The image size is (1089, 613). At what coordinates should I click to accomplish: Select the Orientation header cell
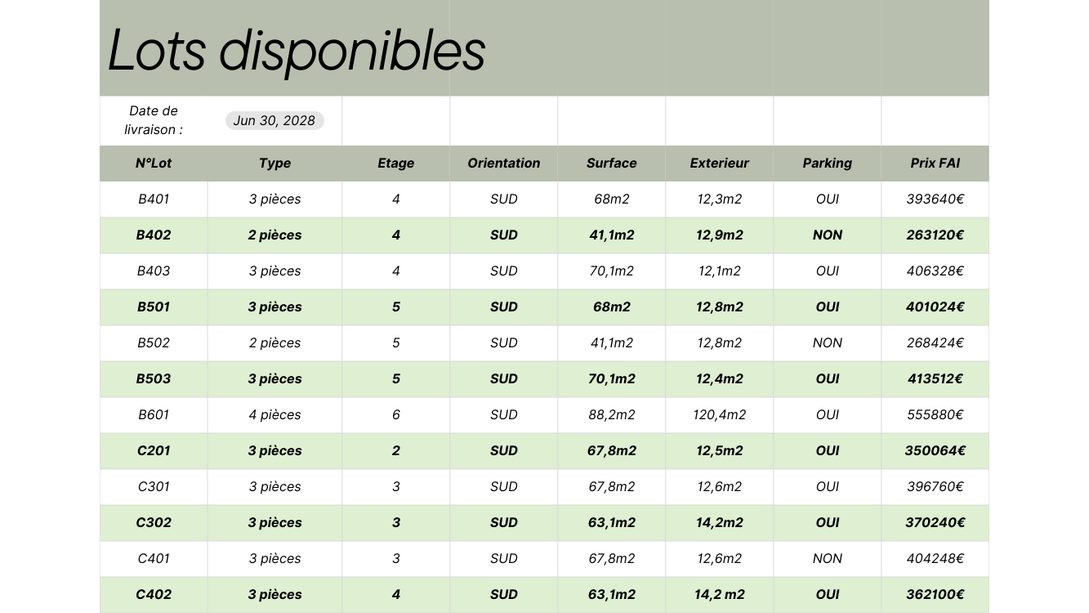[503, 163]
